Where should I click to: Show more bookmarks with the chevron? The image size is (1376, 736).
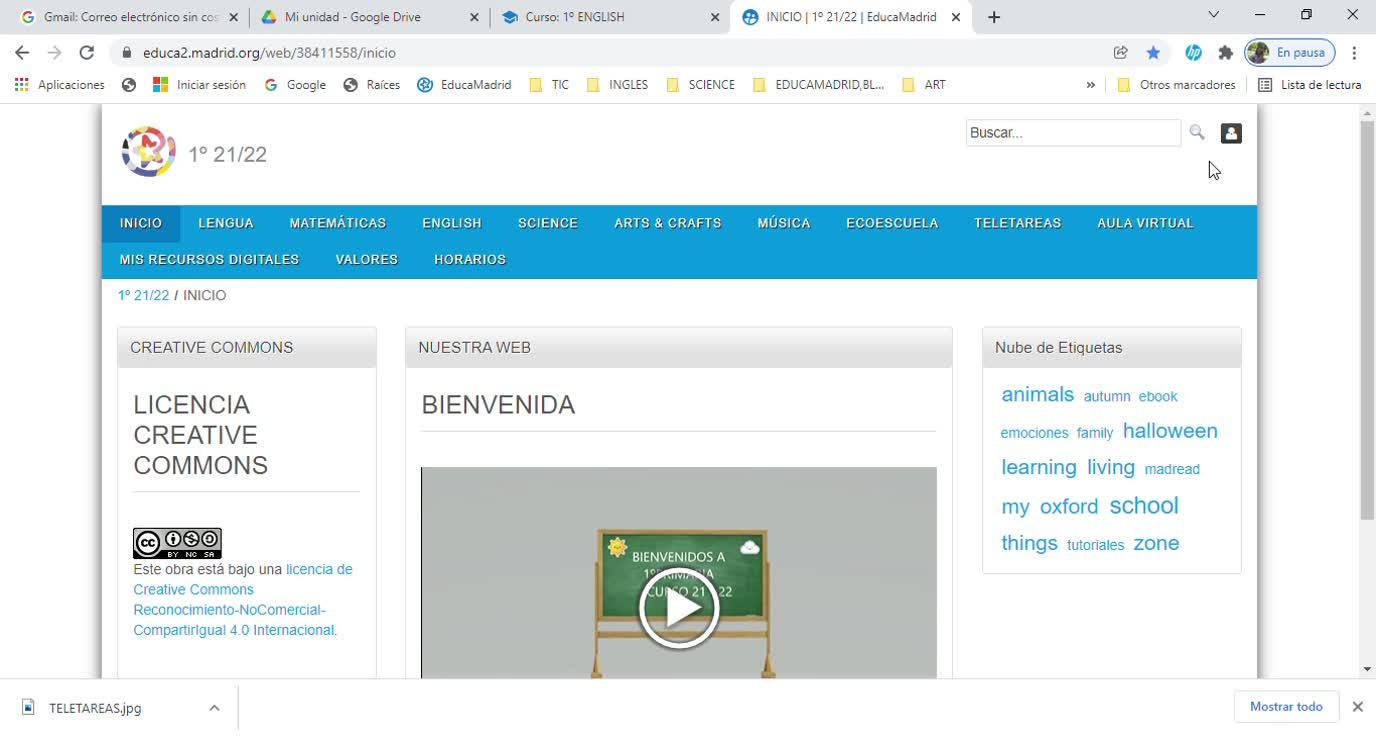(1090, 85)
